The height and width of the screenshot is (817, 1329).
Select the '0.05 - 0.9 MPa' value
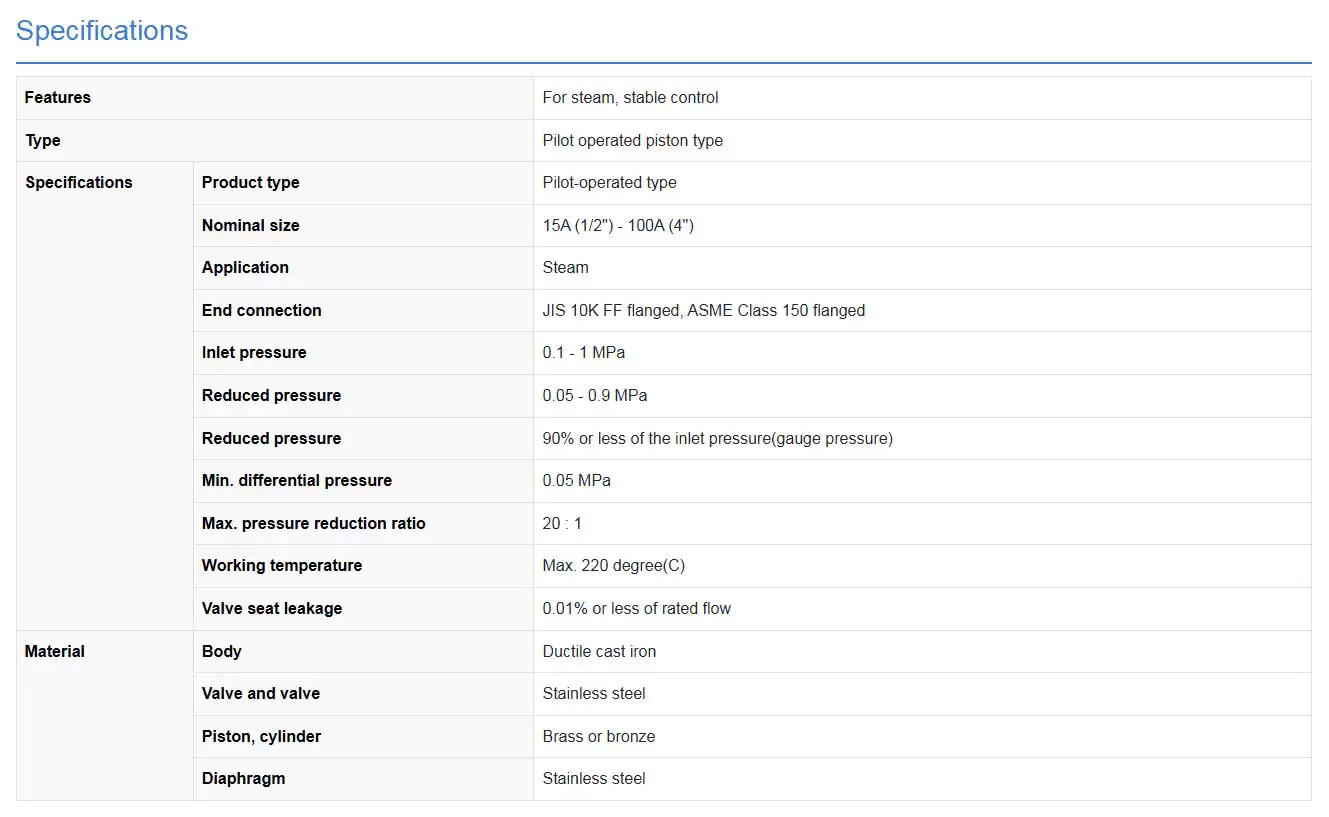(595, 395)
